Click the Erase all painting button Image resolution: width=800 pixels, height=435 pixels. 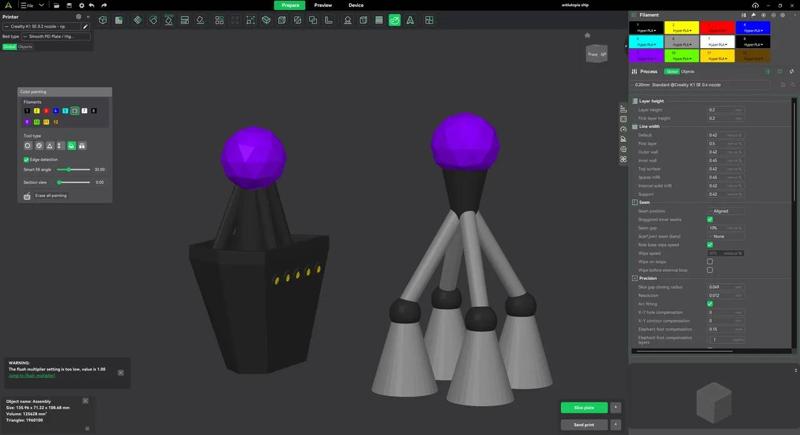(51, 196)
